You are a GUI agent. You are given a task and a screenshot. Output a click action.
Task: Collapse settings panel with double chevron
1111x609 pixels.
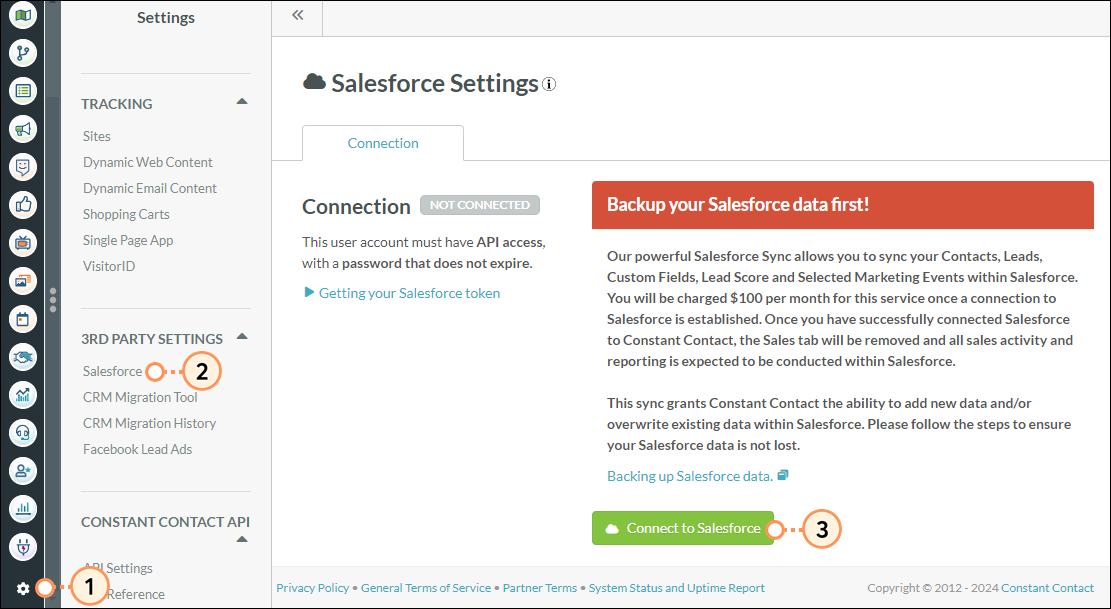pyautogui.click(x=298, y=15)
